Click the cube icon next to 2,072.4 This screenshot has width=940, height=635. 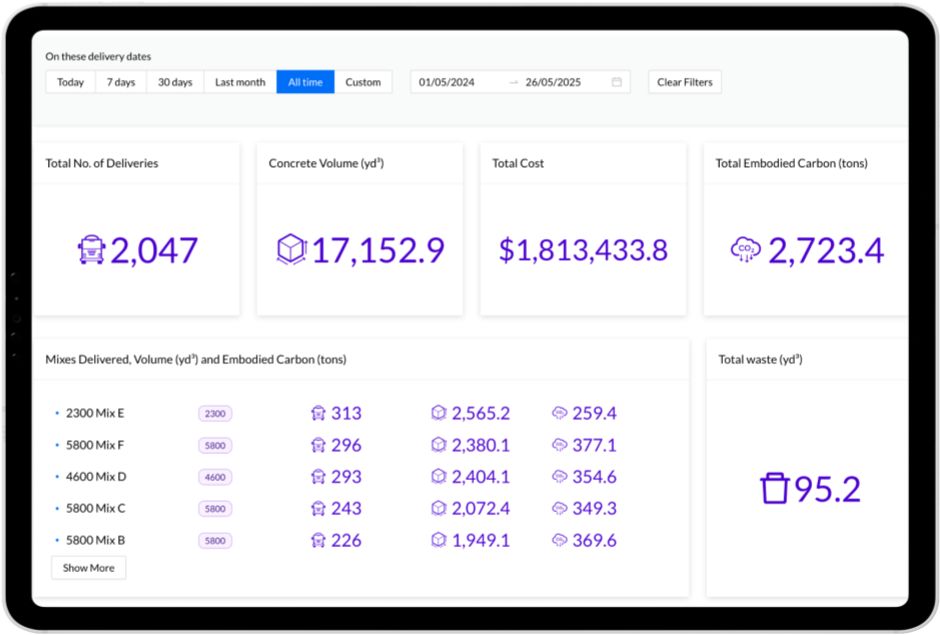tap(439, 508)
